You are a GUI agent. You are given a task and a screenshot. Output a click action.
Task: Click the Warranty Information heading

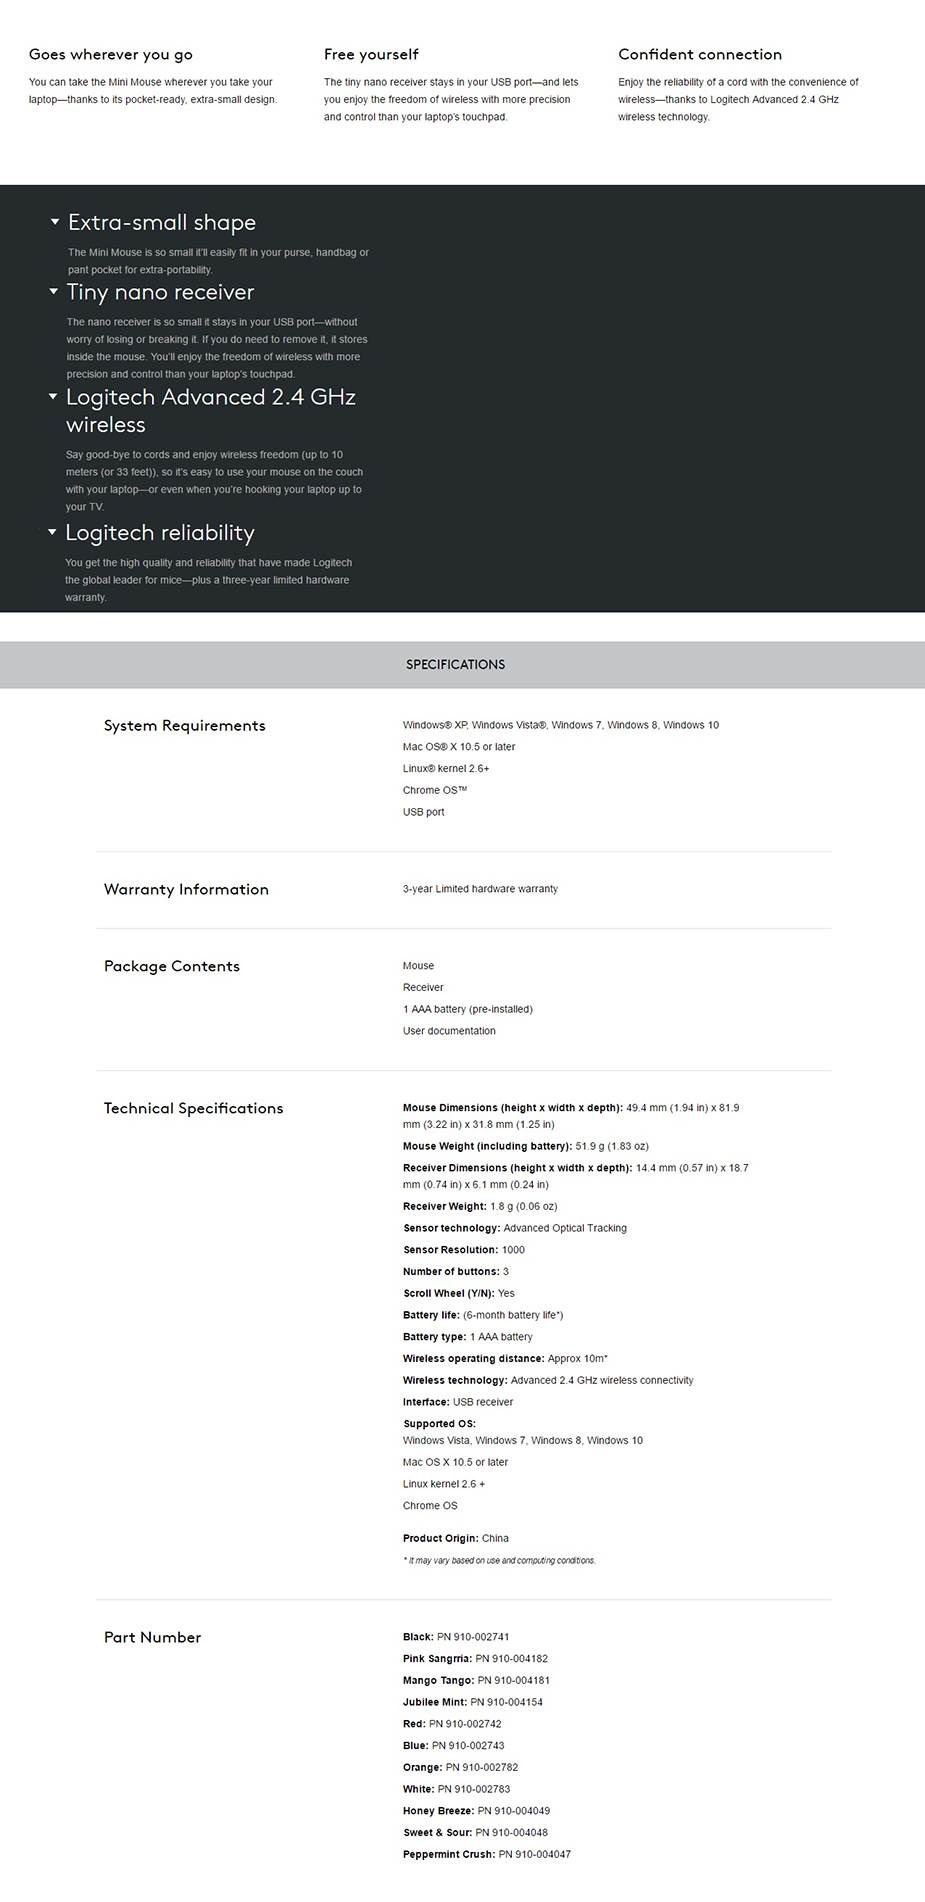click(186, 890)
